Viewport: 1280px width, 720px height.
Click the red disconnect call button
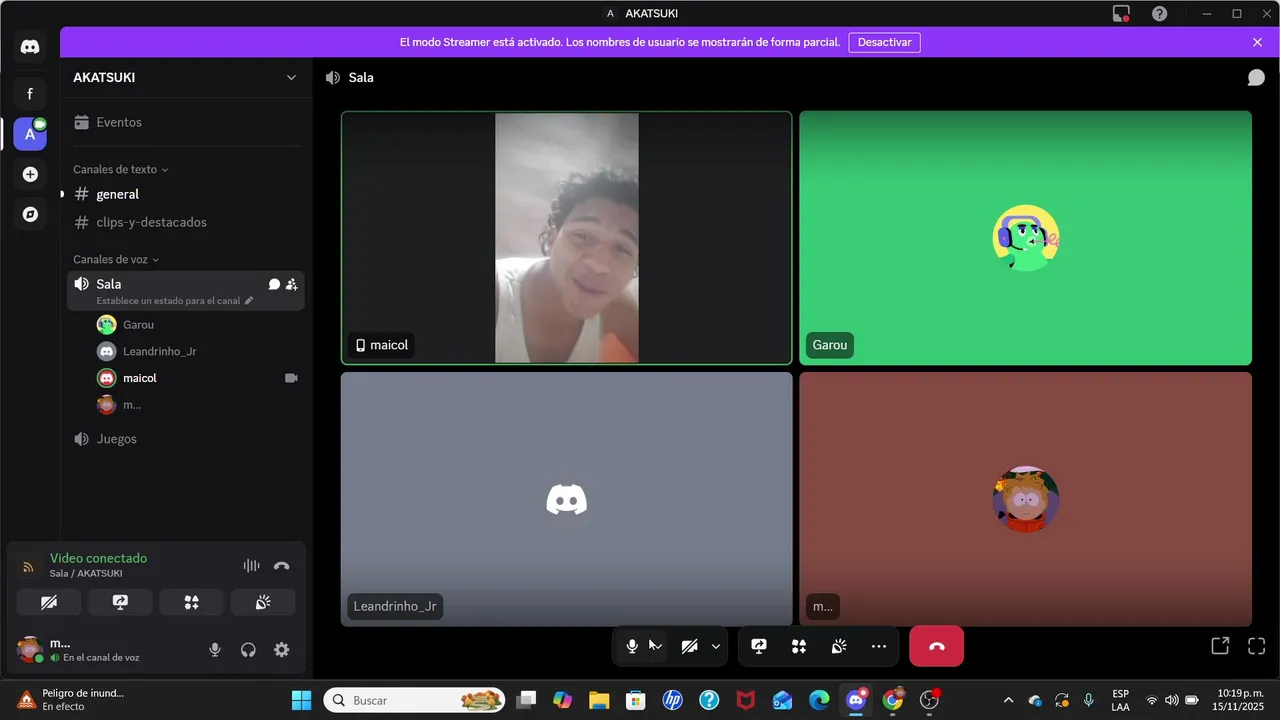pos(937,646)
